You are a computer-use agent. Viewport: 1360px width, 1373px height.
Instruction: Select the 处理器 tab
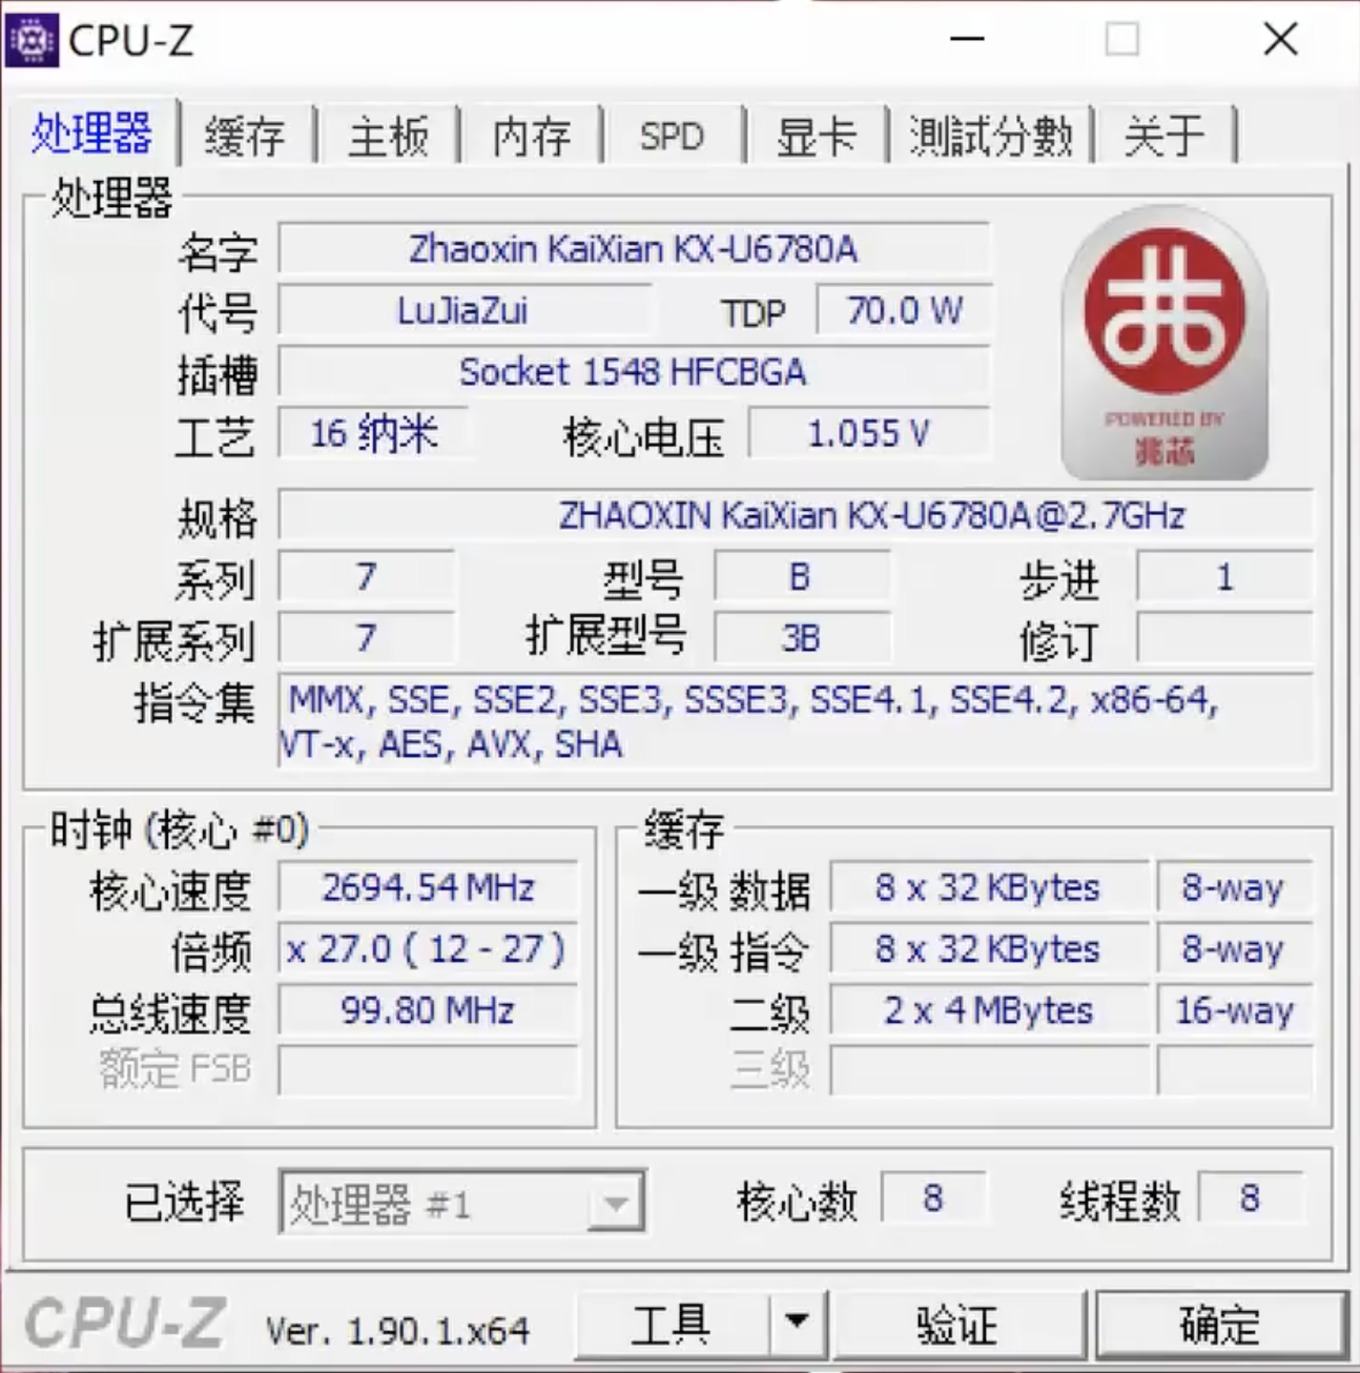(x=91, y=133)
